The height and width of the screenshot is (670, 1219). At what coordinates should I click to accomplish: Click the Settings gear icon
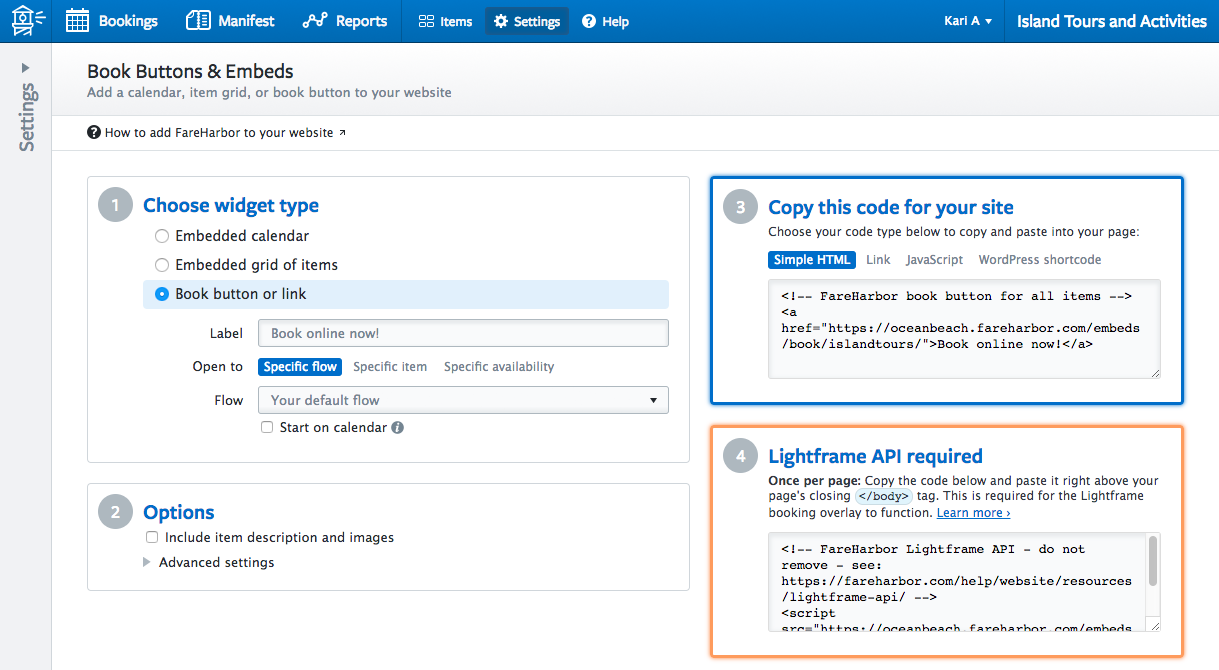tap(501, 21)
